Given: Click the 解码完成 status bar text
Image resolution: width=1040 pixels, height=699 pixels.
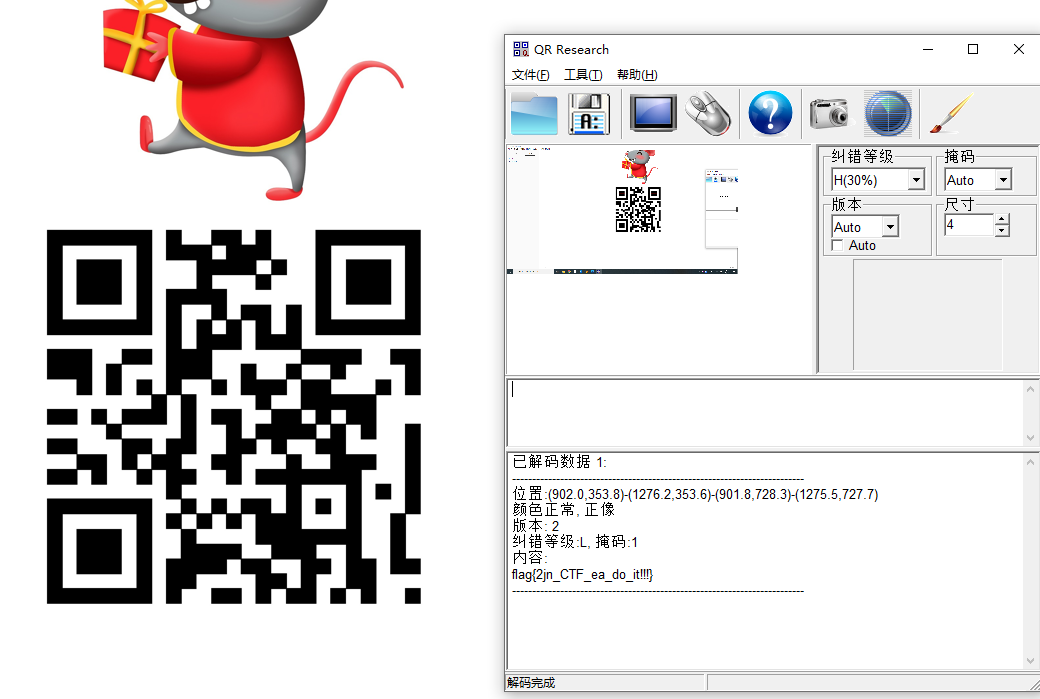Looking at the screenshot, I should (x=531, y=682).
